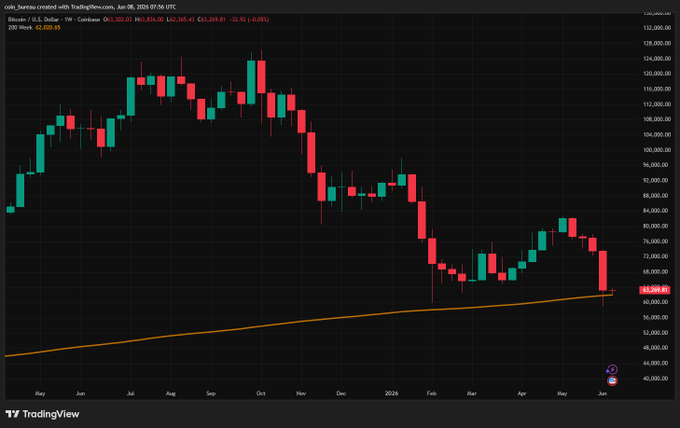
Task: Click the open value 63,302.03
Action: click(119, 20)
